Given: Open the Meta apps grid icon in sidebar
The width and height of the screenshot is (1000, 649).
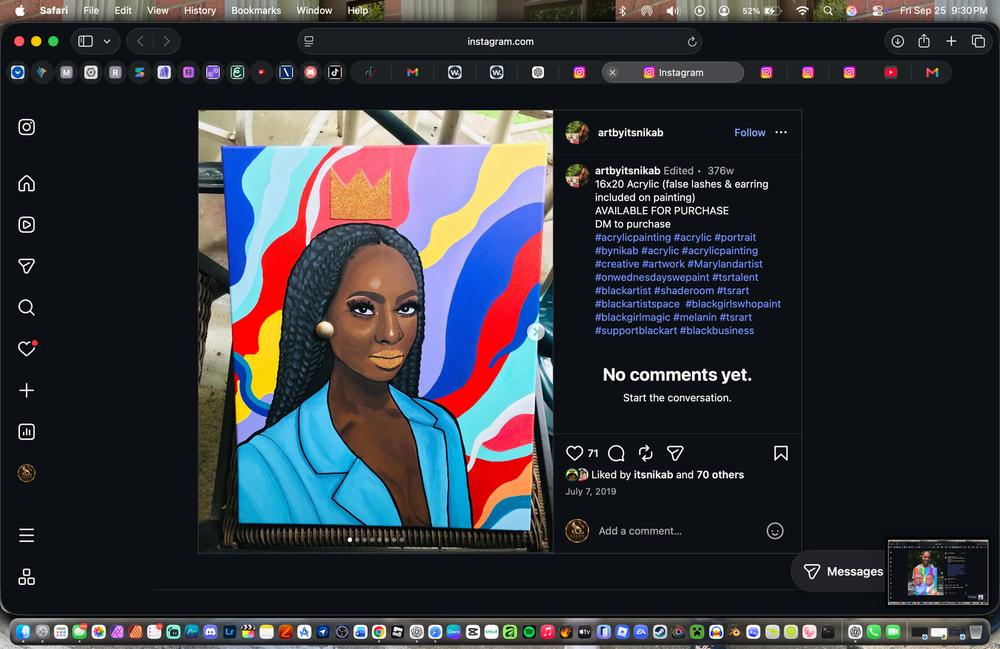Looking at the screenshot, I should click(x=27, y=577).
